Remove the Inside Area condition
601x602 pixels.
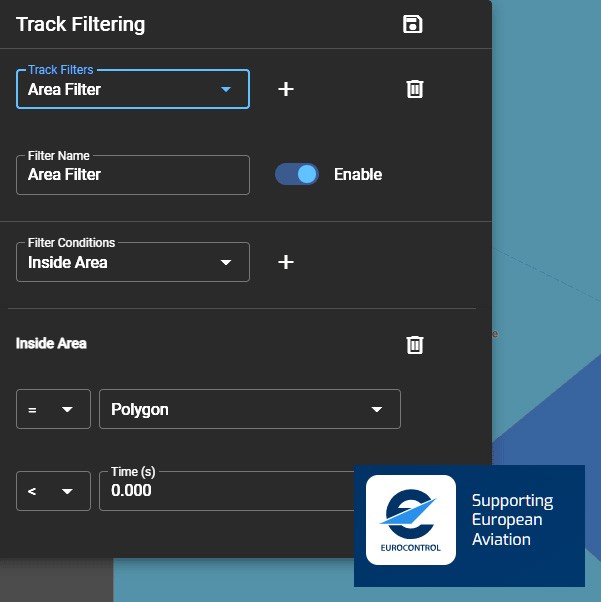[415, 345]
